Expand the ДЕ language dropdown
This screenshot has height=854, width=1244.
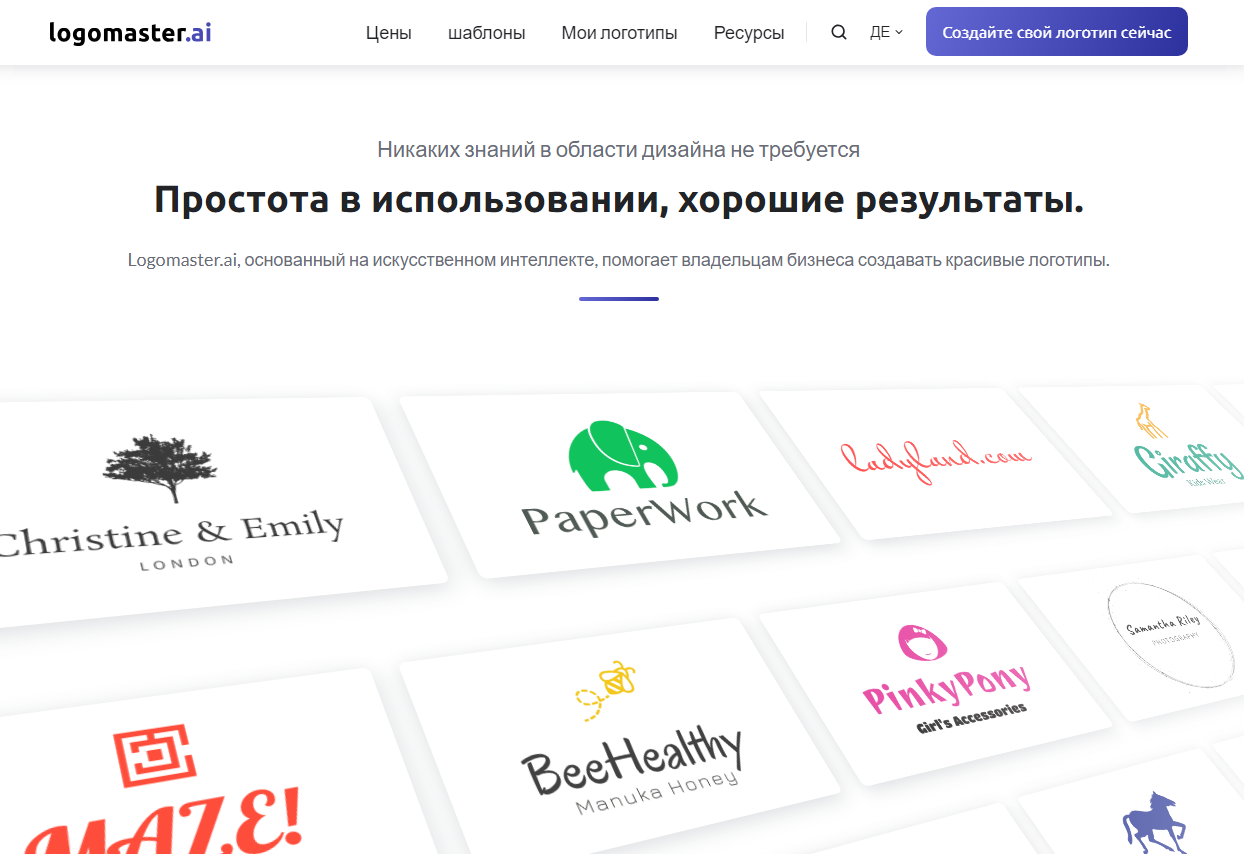click(x=886, y=33)
